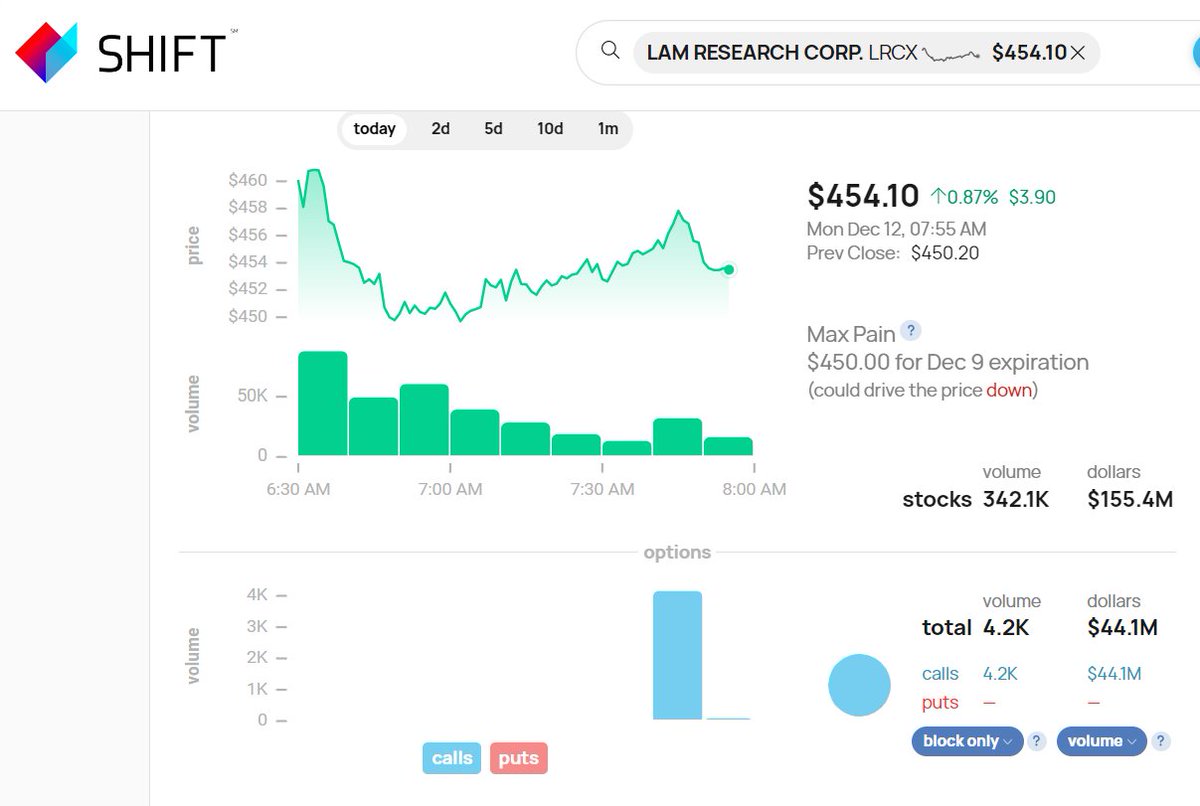1200x806 pixels.
Task: Select the 2d time range
Action: point(440,128)
